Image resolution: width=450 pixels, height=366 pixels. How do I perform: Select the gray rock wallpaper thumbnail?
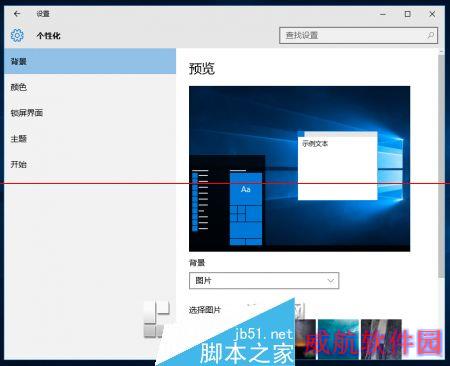click(381, 339)
